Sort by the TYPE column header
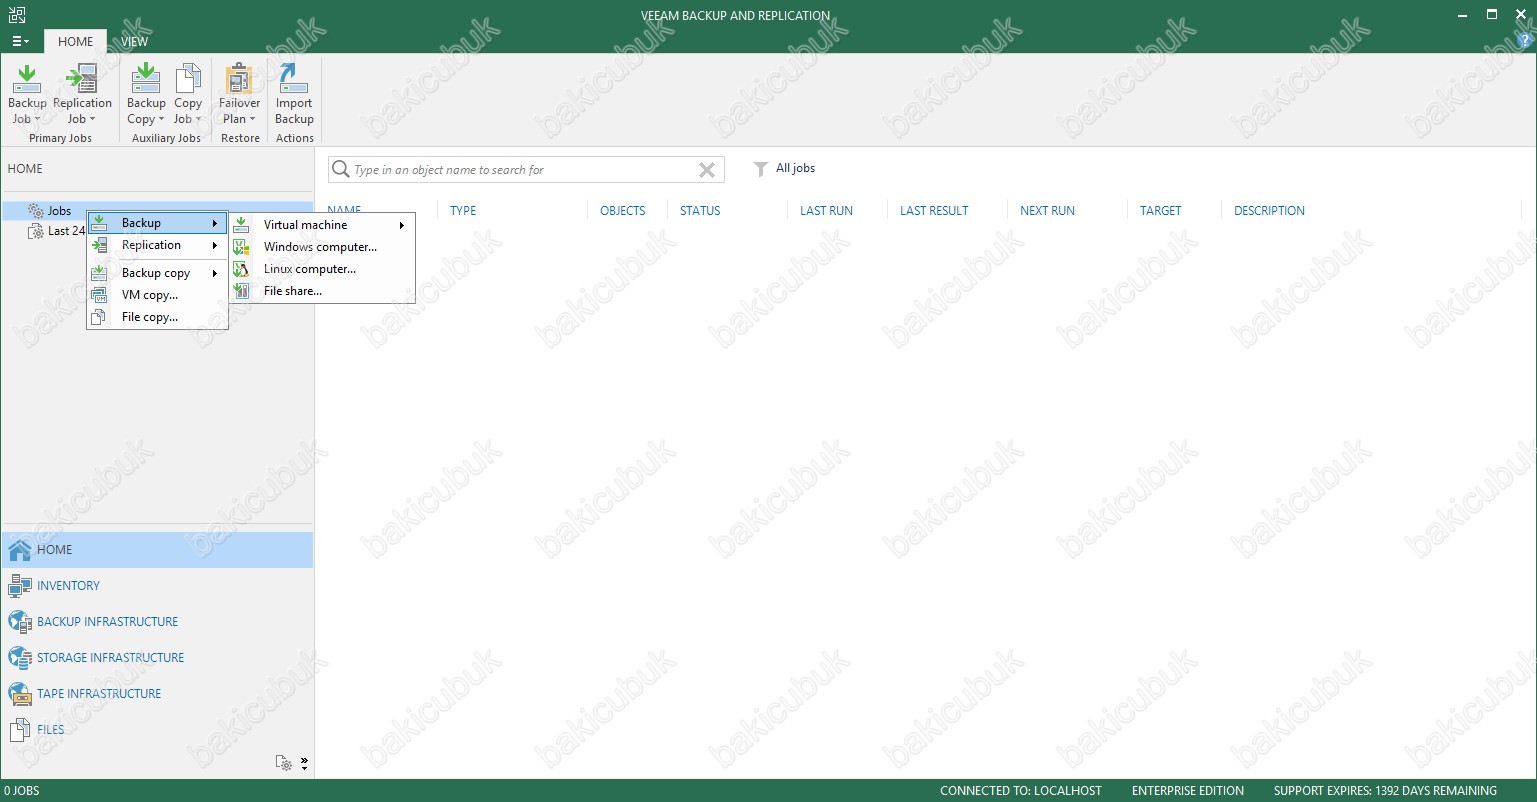The image size is (1537, 802). [x=463, y=211]
